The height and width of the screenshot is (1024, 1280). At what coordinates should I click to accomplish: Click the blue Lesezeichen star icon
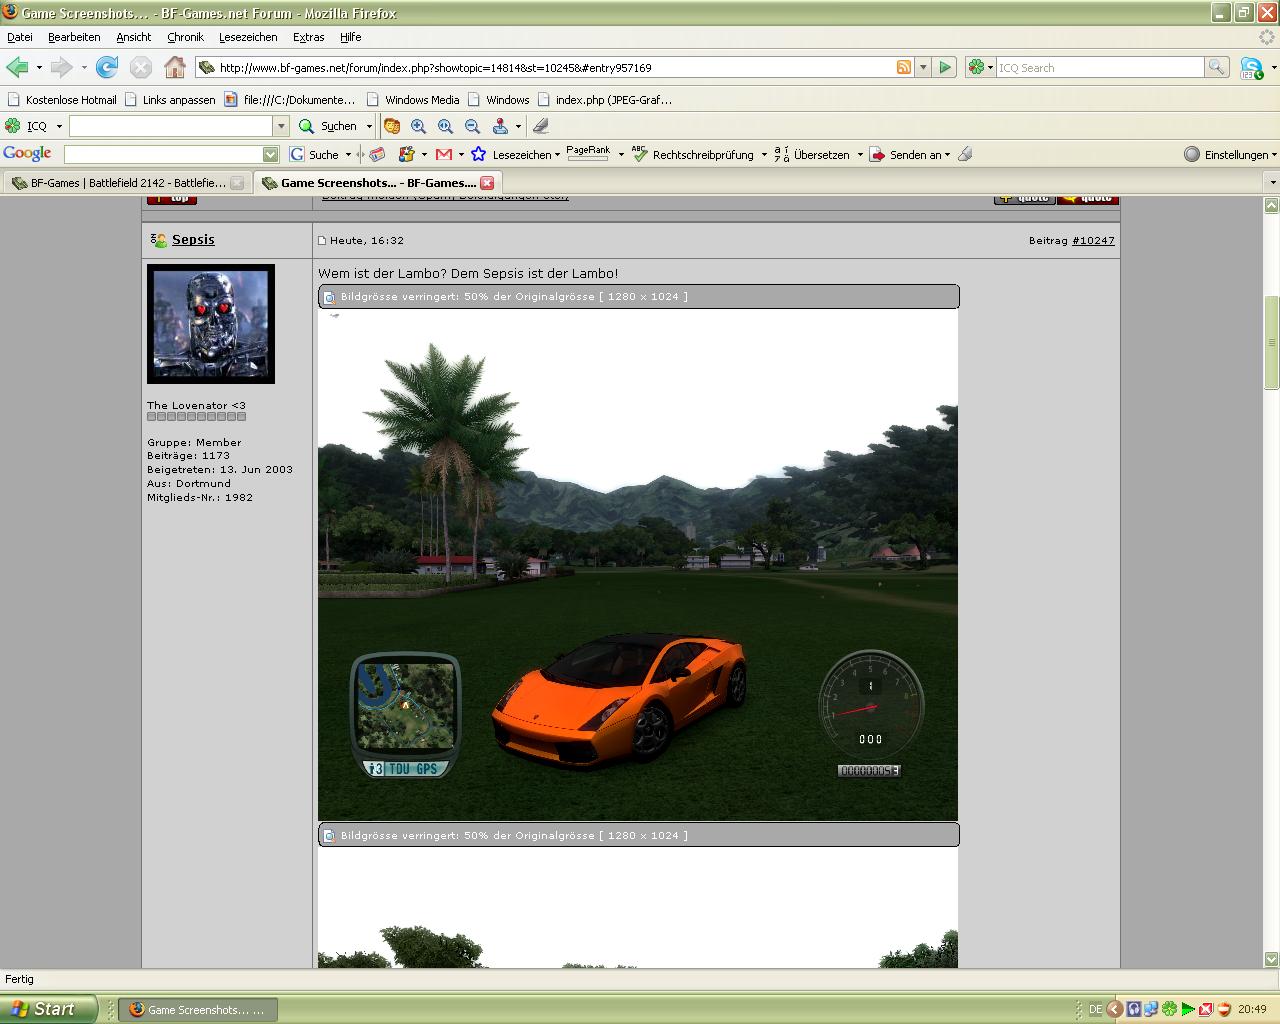pyautogui.click(x=479, y=154)
